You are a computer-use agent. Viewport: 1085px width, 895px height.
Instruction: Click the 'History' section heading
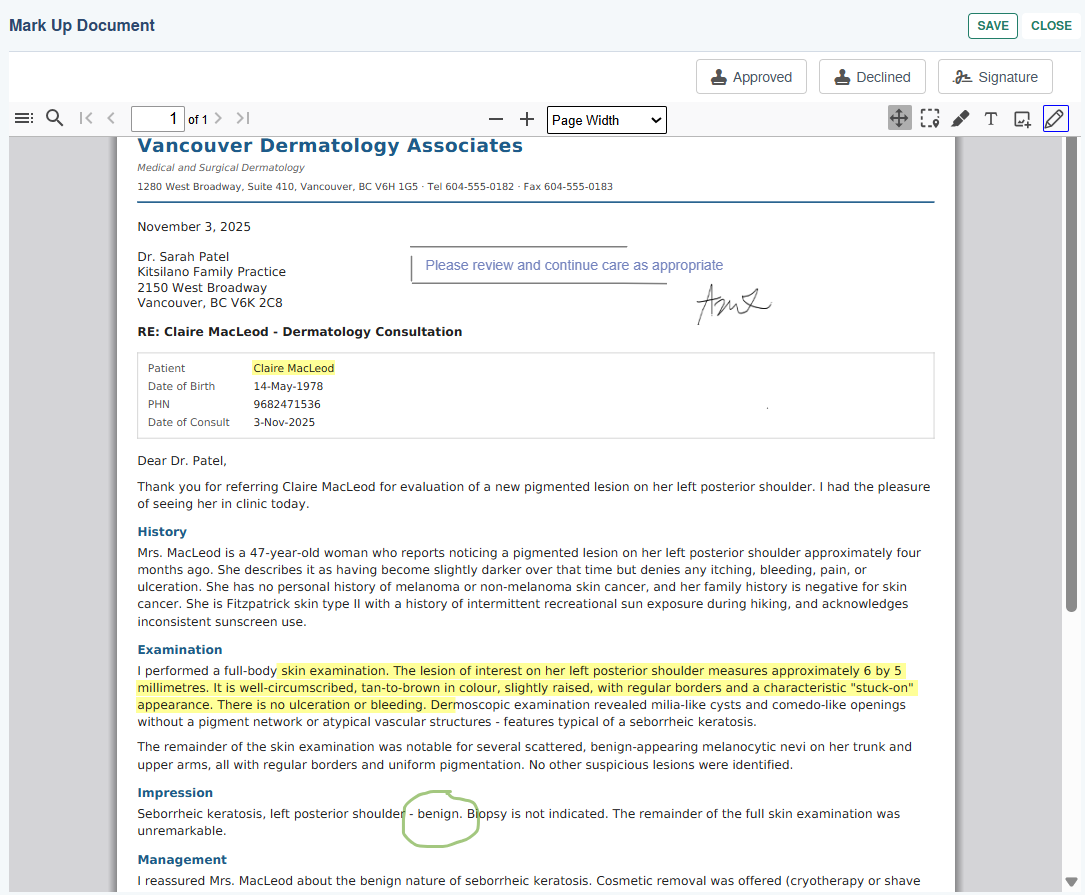(x=162, y=532)
